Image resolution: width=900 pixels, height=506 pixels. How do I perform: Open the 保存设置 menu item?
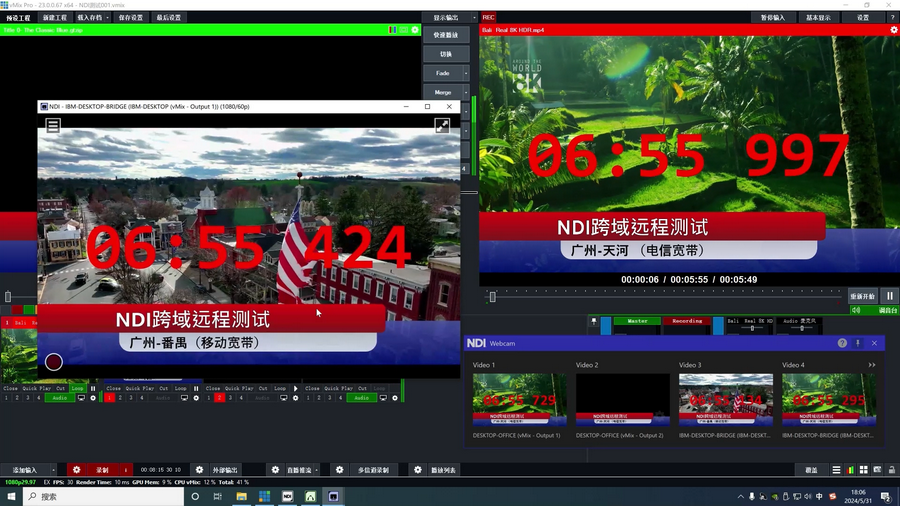[130, 17]
